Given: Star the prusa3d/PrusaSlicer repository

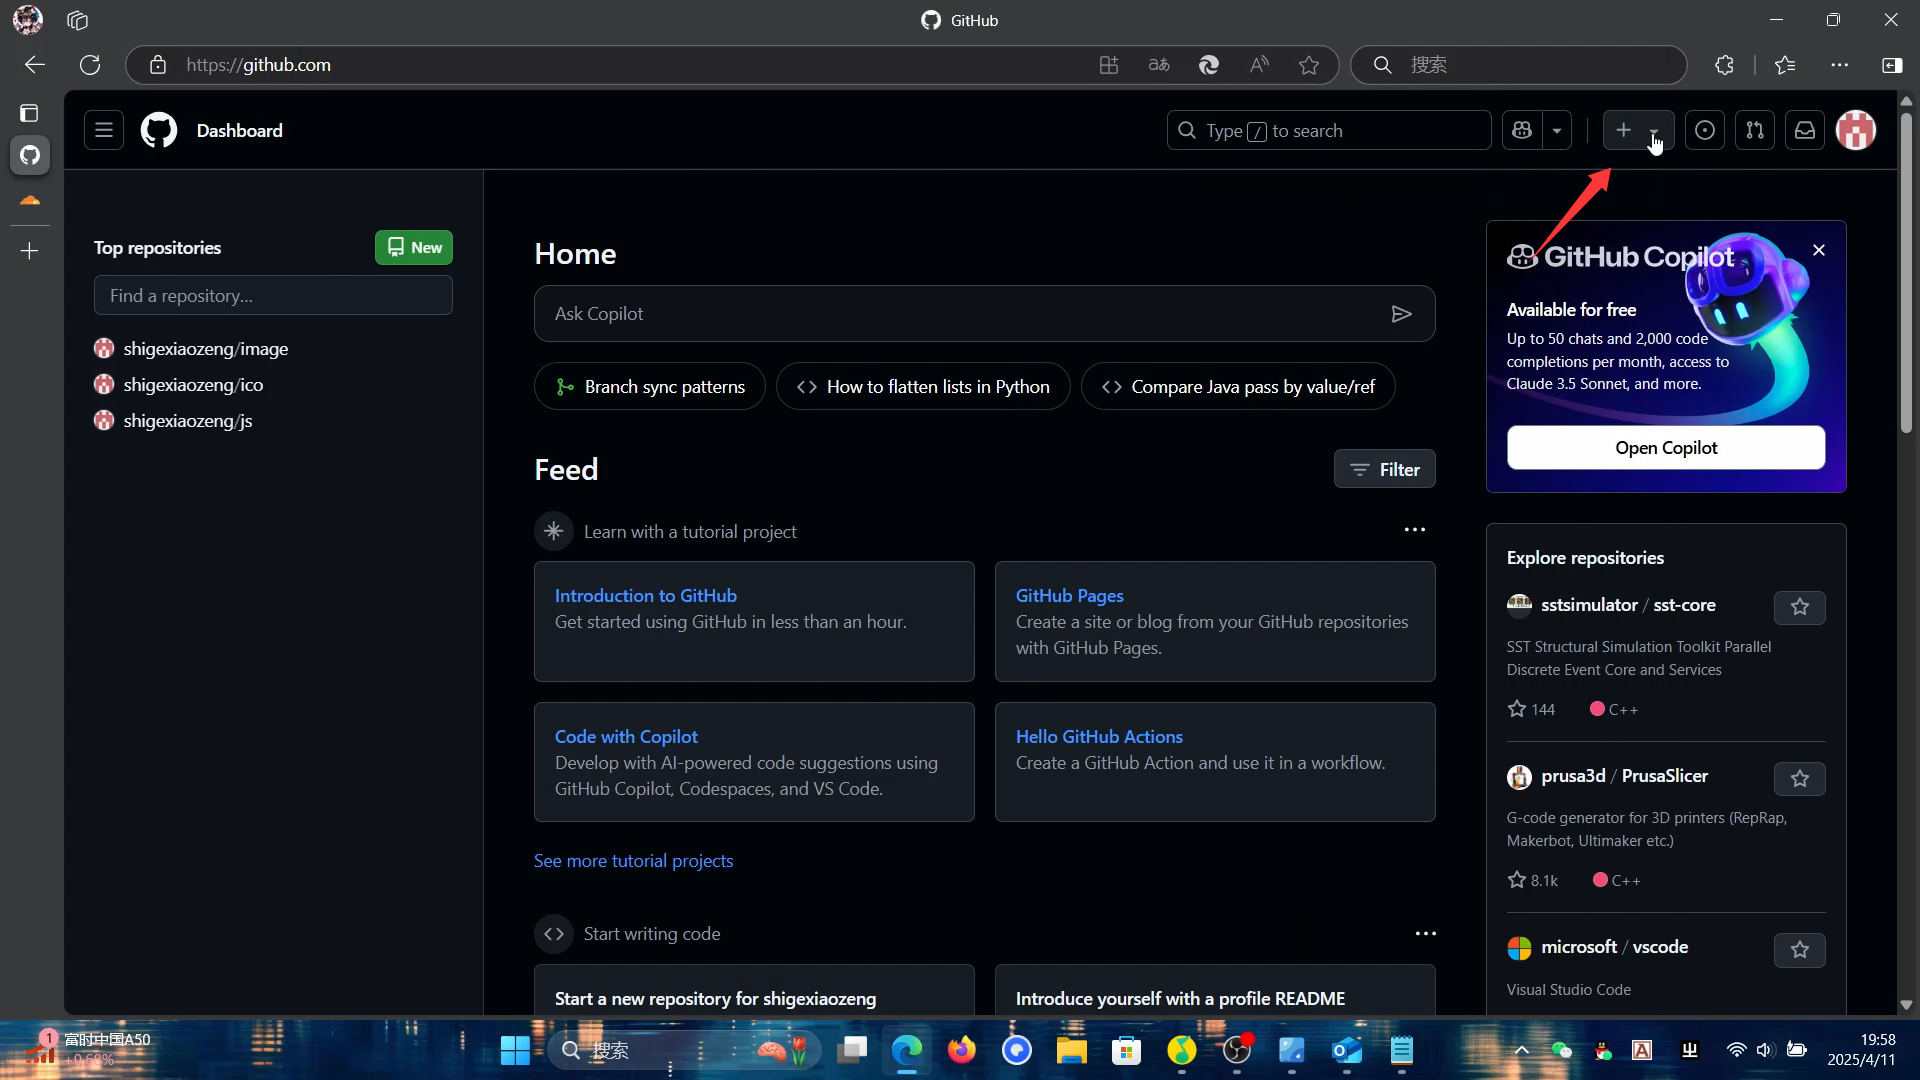Looking at the screenshot, I should pyautogui.click(x=1799, y=778).
